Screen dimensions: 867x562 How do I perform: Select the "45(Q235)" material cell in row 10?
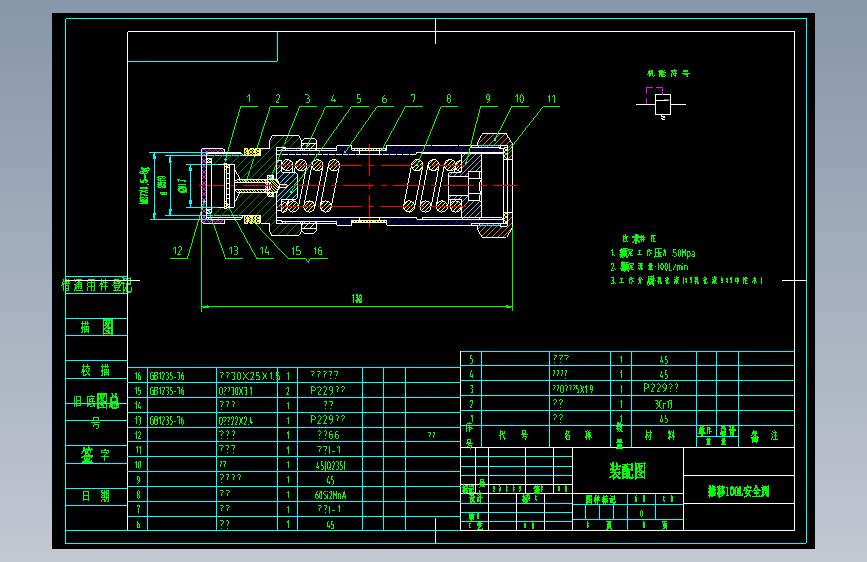[331, 465]
